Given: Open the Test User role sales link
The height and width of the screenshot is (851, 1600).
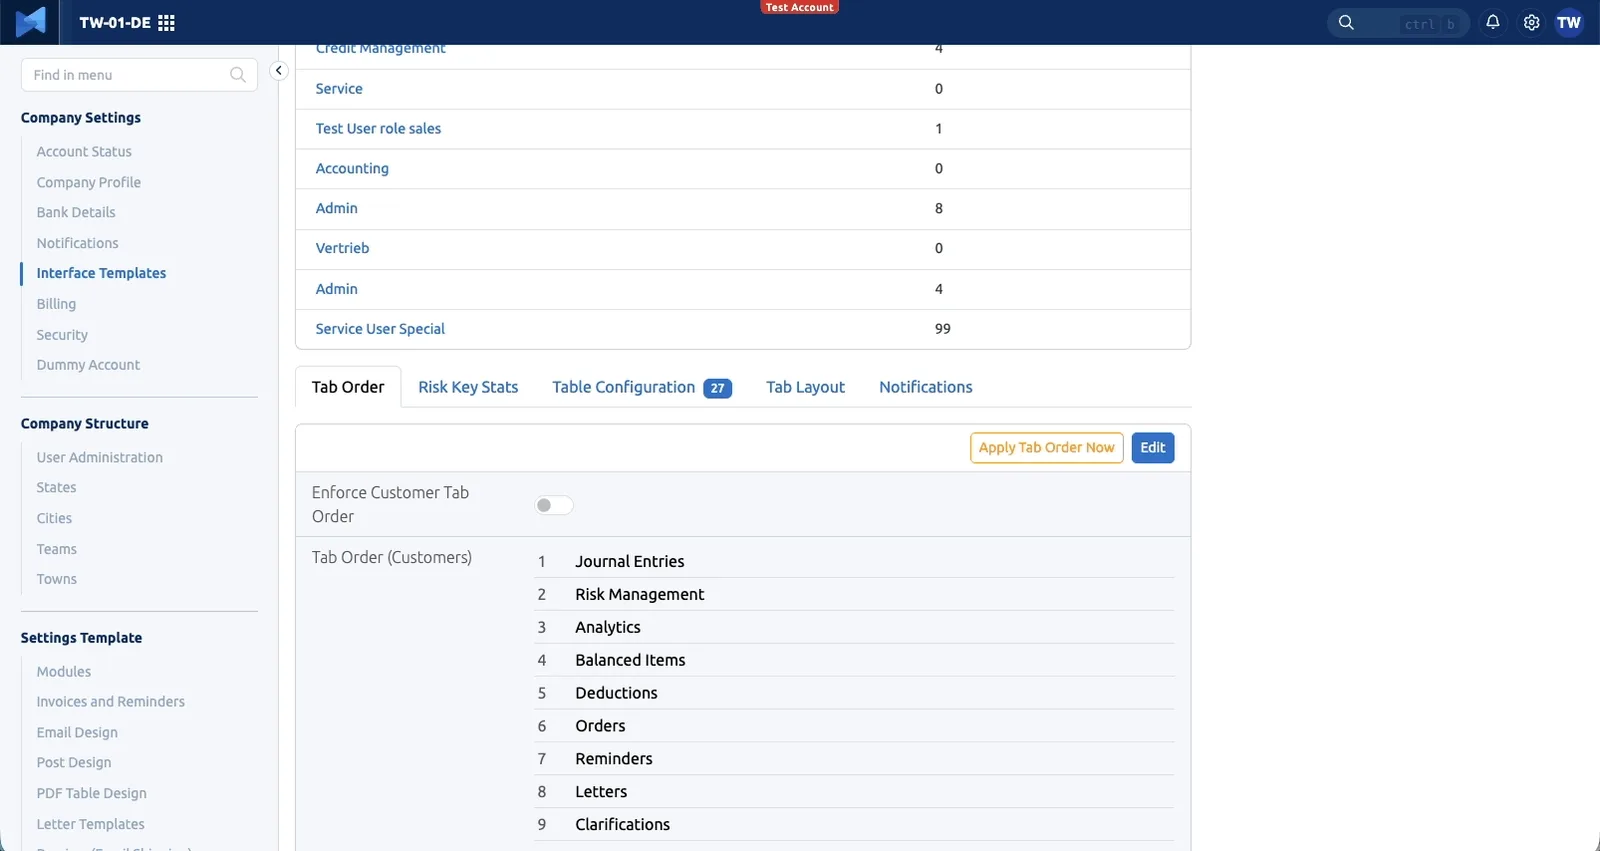Looking at the screenshot, I should point(378,129).
